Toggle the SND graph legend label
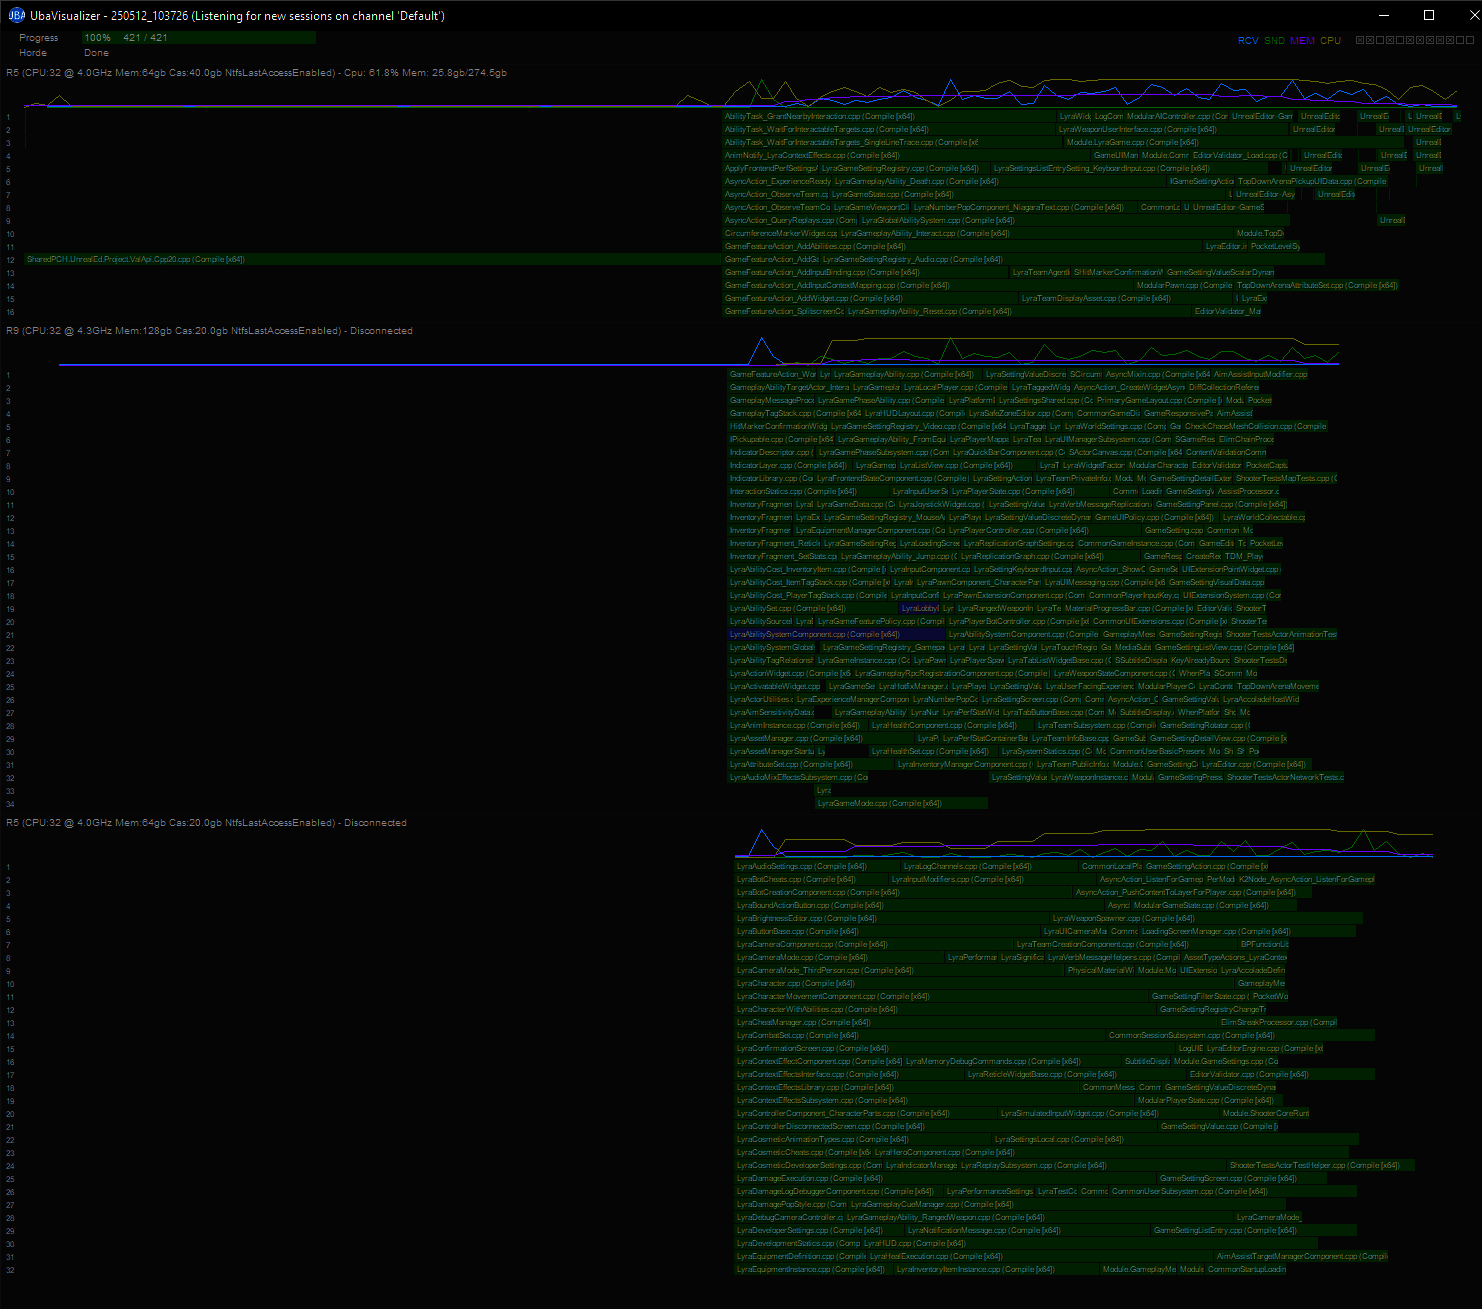The image size is (1482, 1309). point(1274,41)
